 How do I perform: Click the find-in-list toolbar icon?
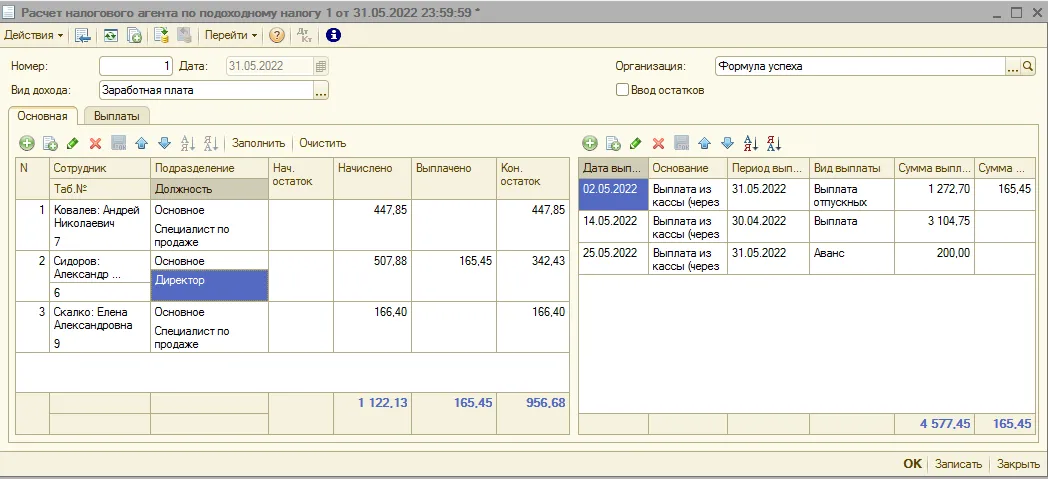coord(83,35)
